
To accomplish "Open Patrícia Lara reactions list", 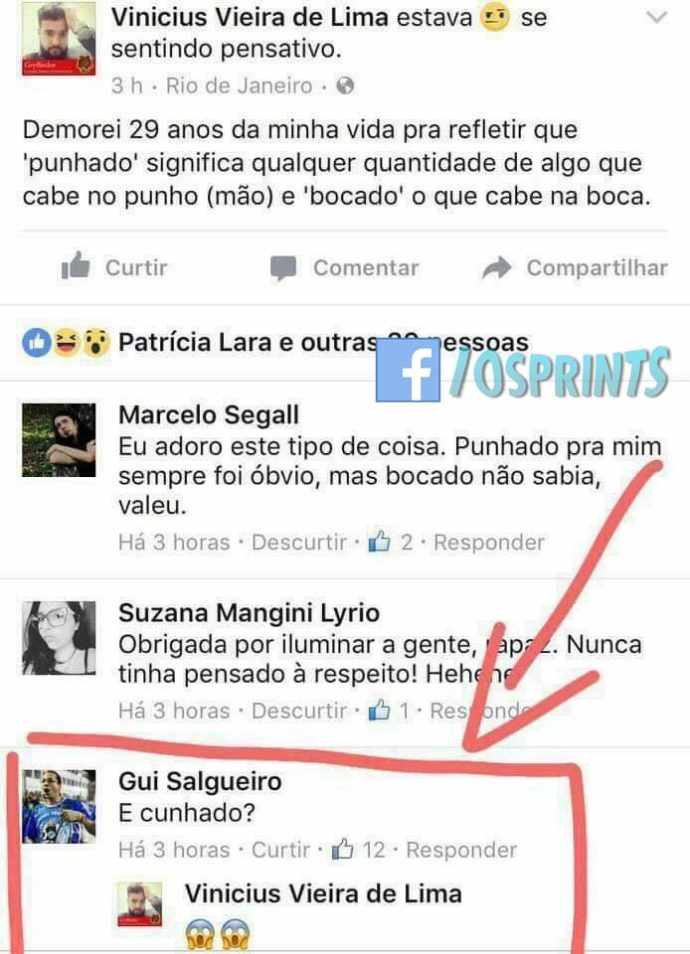I will pyautogui.click(x=323, y=343).
